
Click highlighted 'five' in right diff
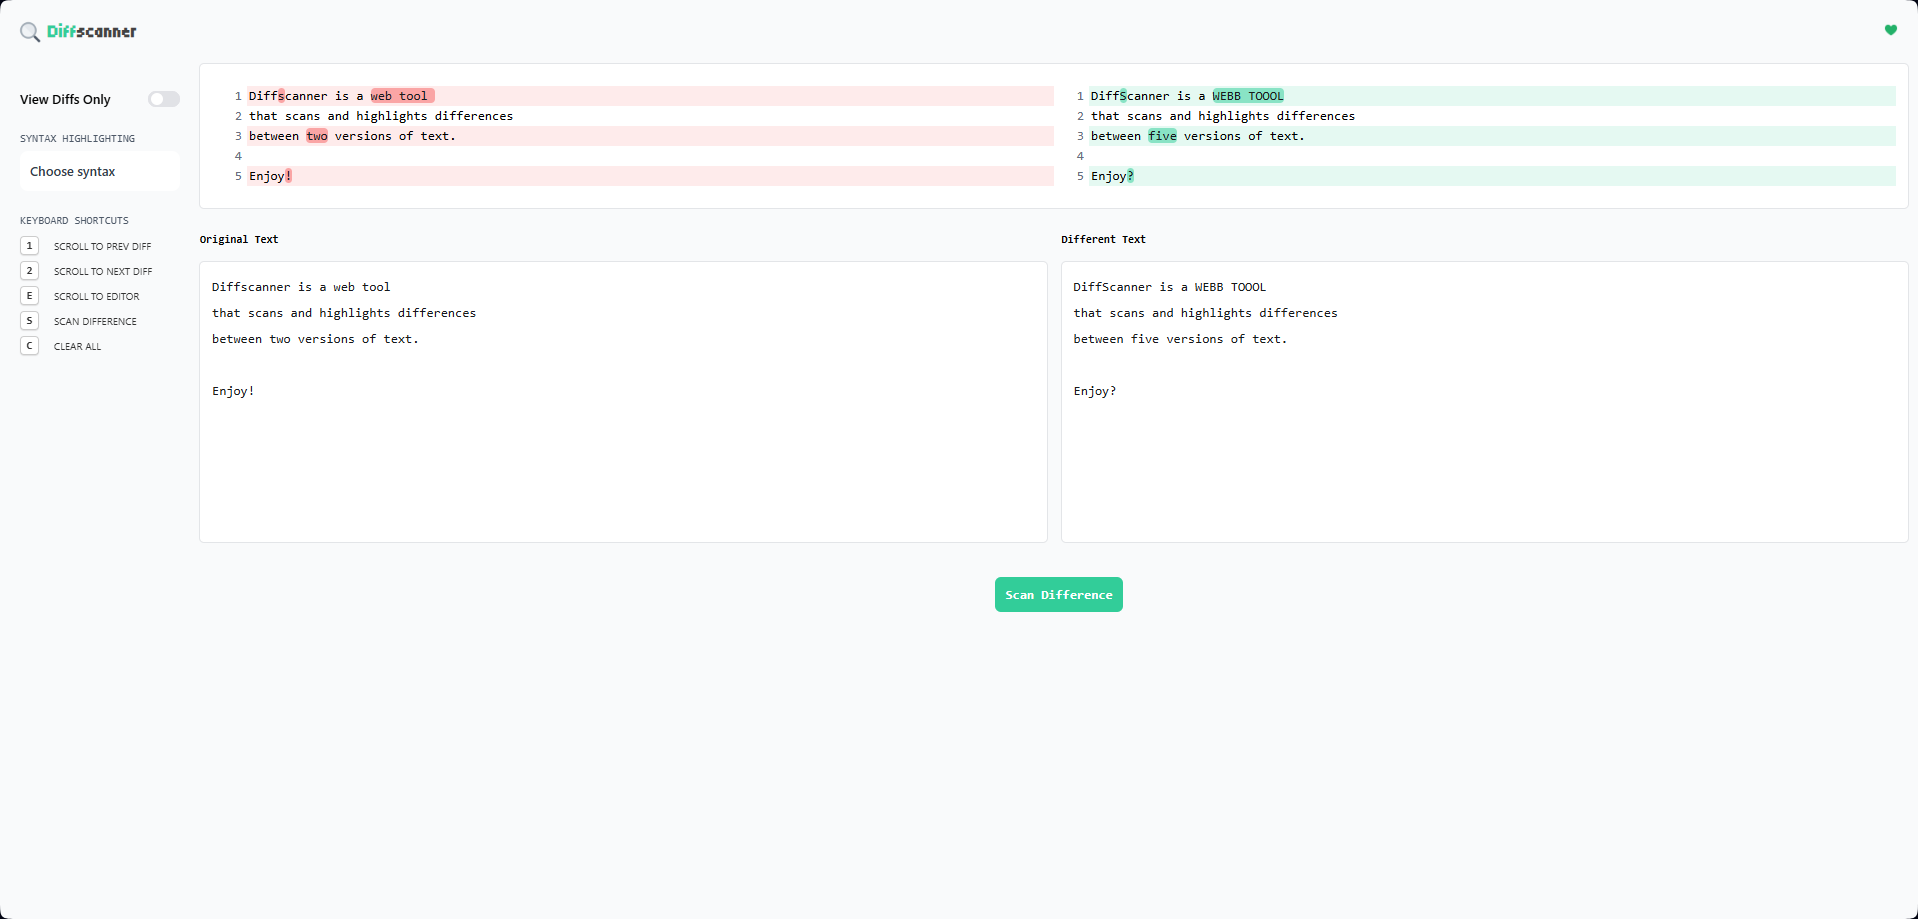(1162, 136)
